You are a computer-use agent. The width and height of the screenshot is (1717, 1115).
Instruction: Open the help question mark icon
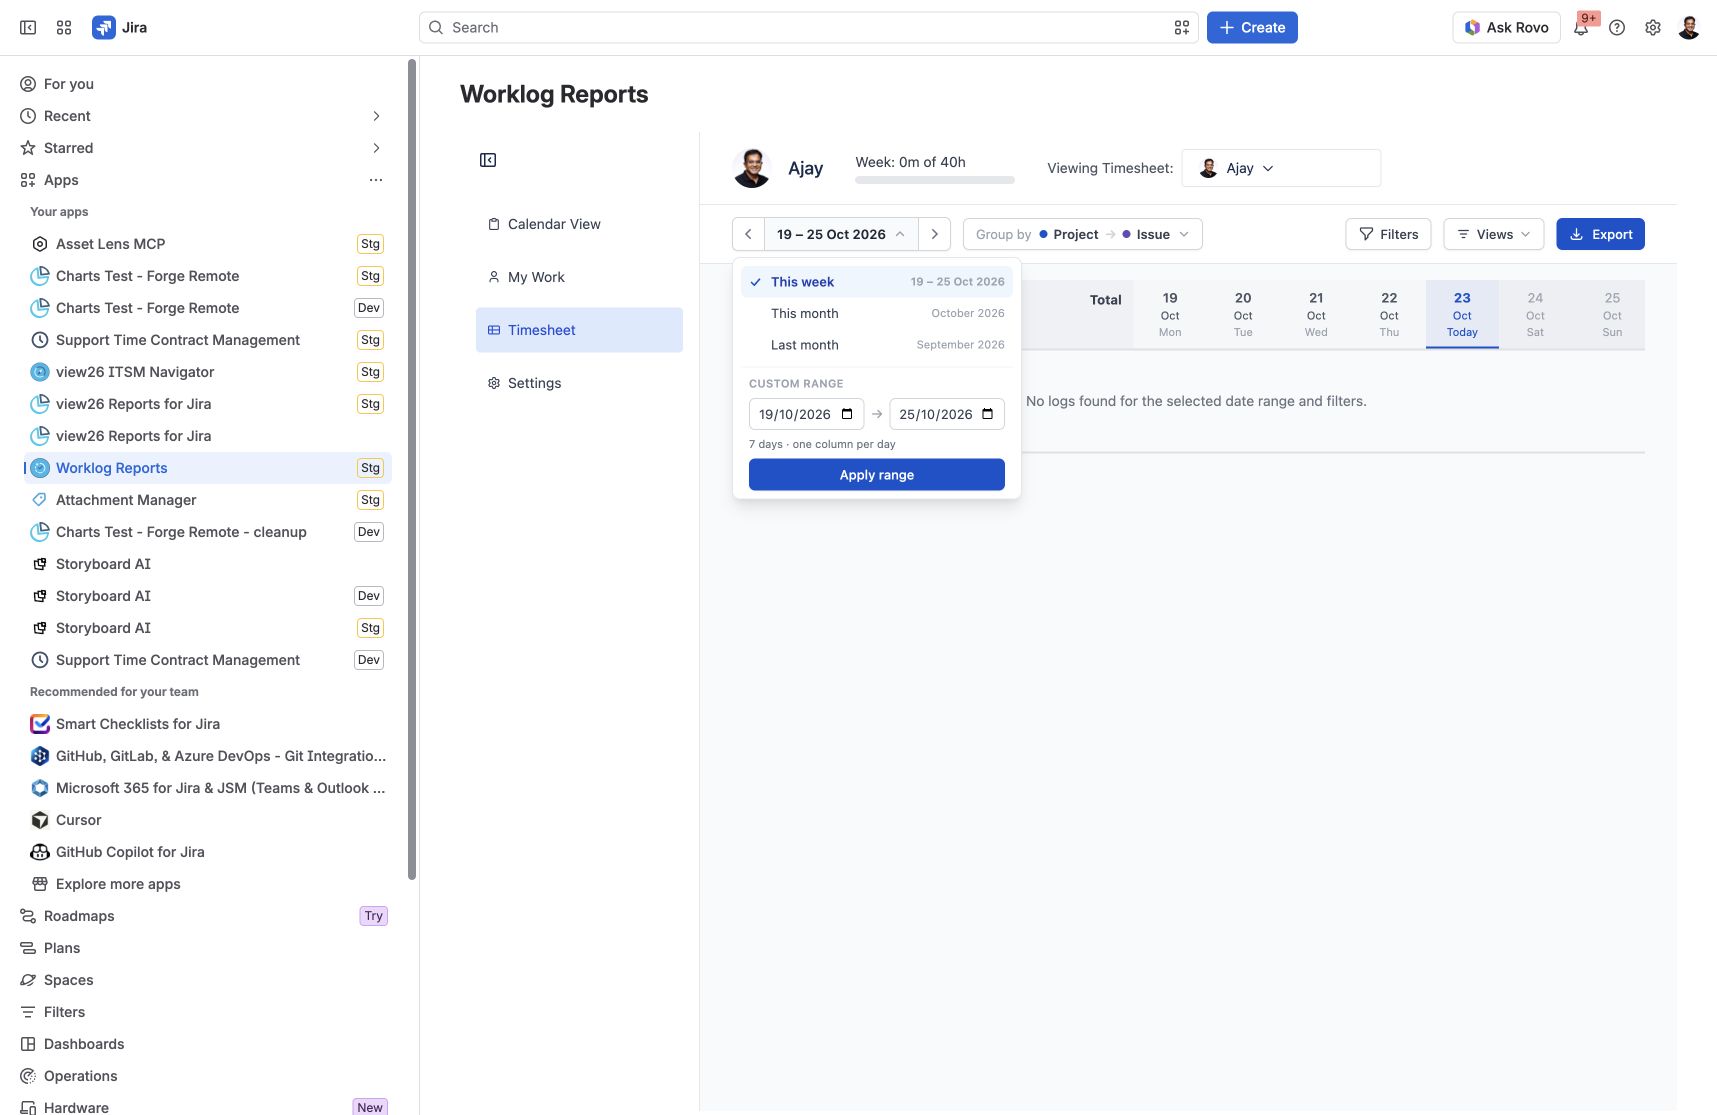pyautogui.click(x=1617, y=28)
